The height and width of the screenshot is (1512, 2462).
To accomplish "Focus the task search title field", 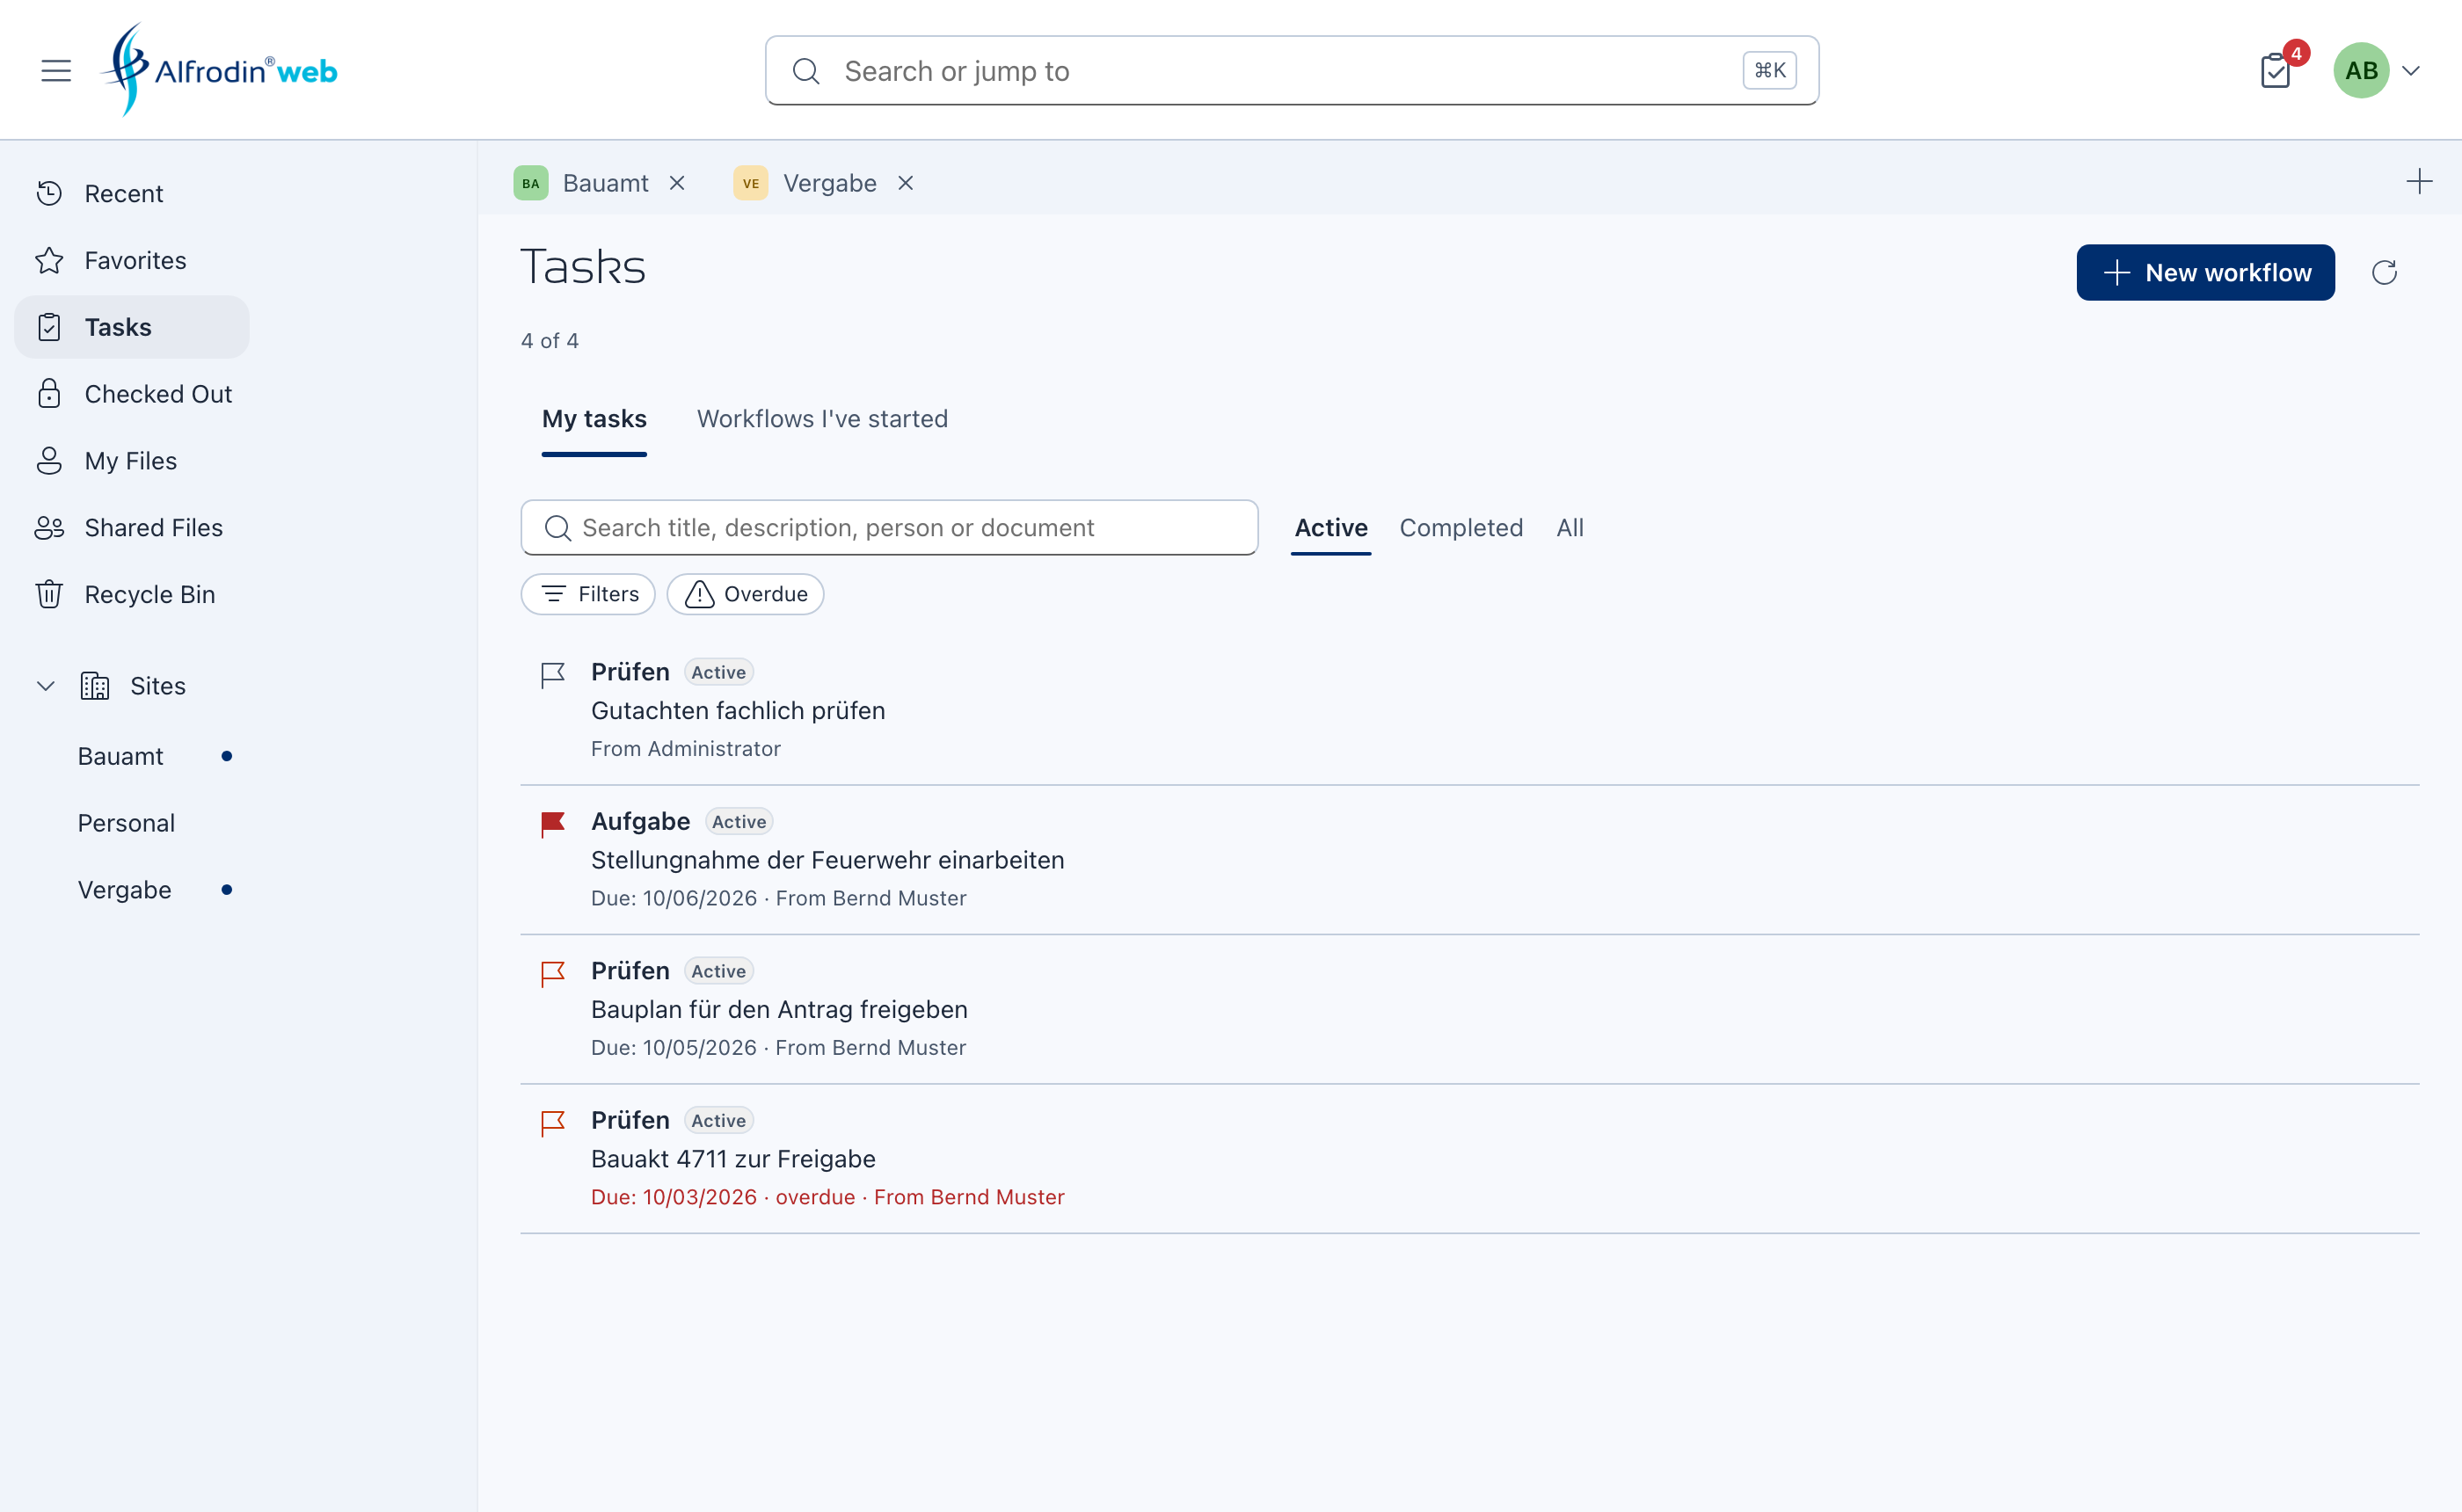I will (889, 528).
